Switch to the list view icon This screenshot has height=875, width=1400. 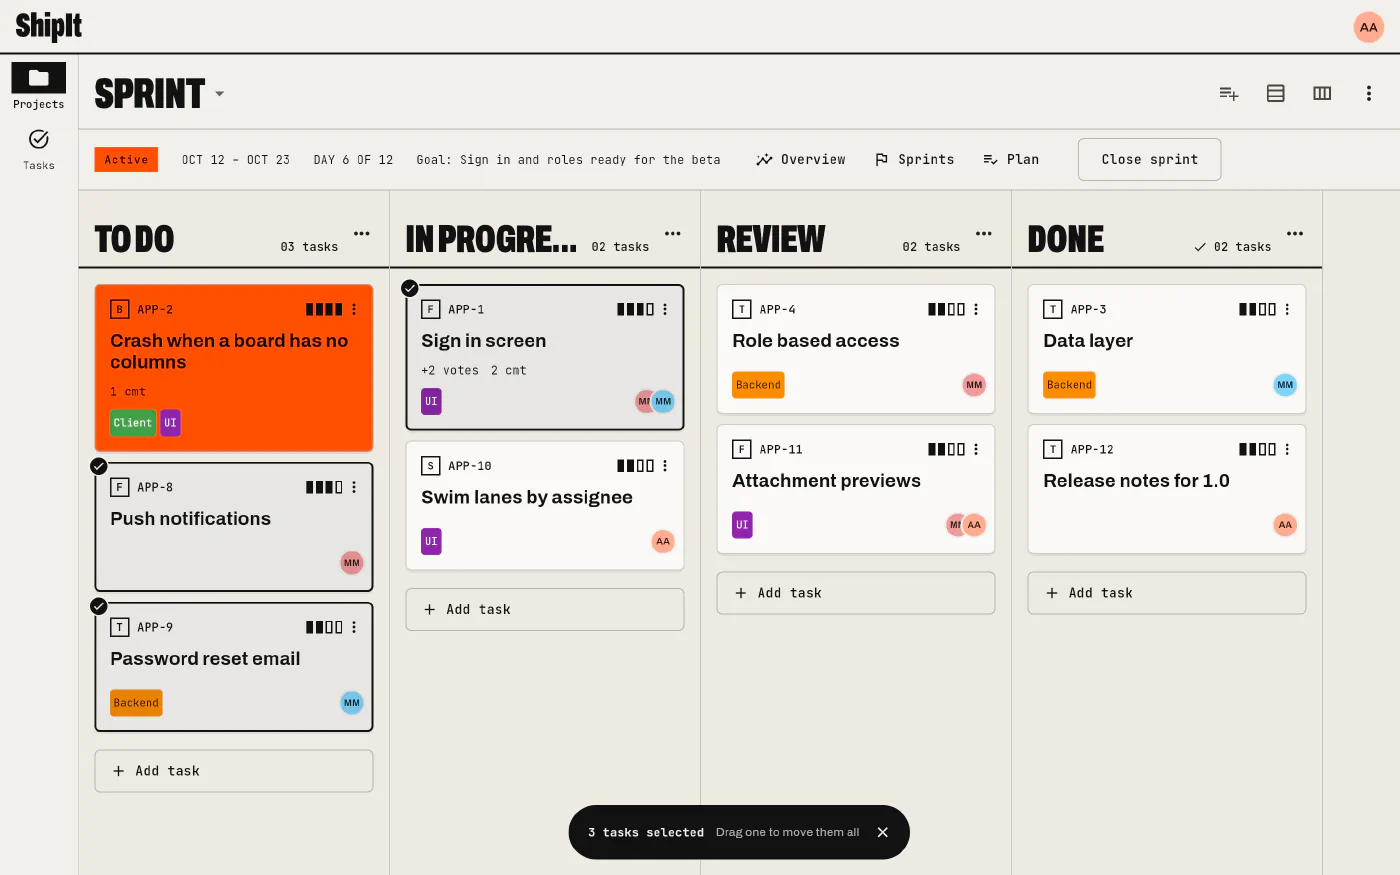[1275, 93]
